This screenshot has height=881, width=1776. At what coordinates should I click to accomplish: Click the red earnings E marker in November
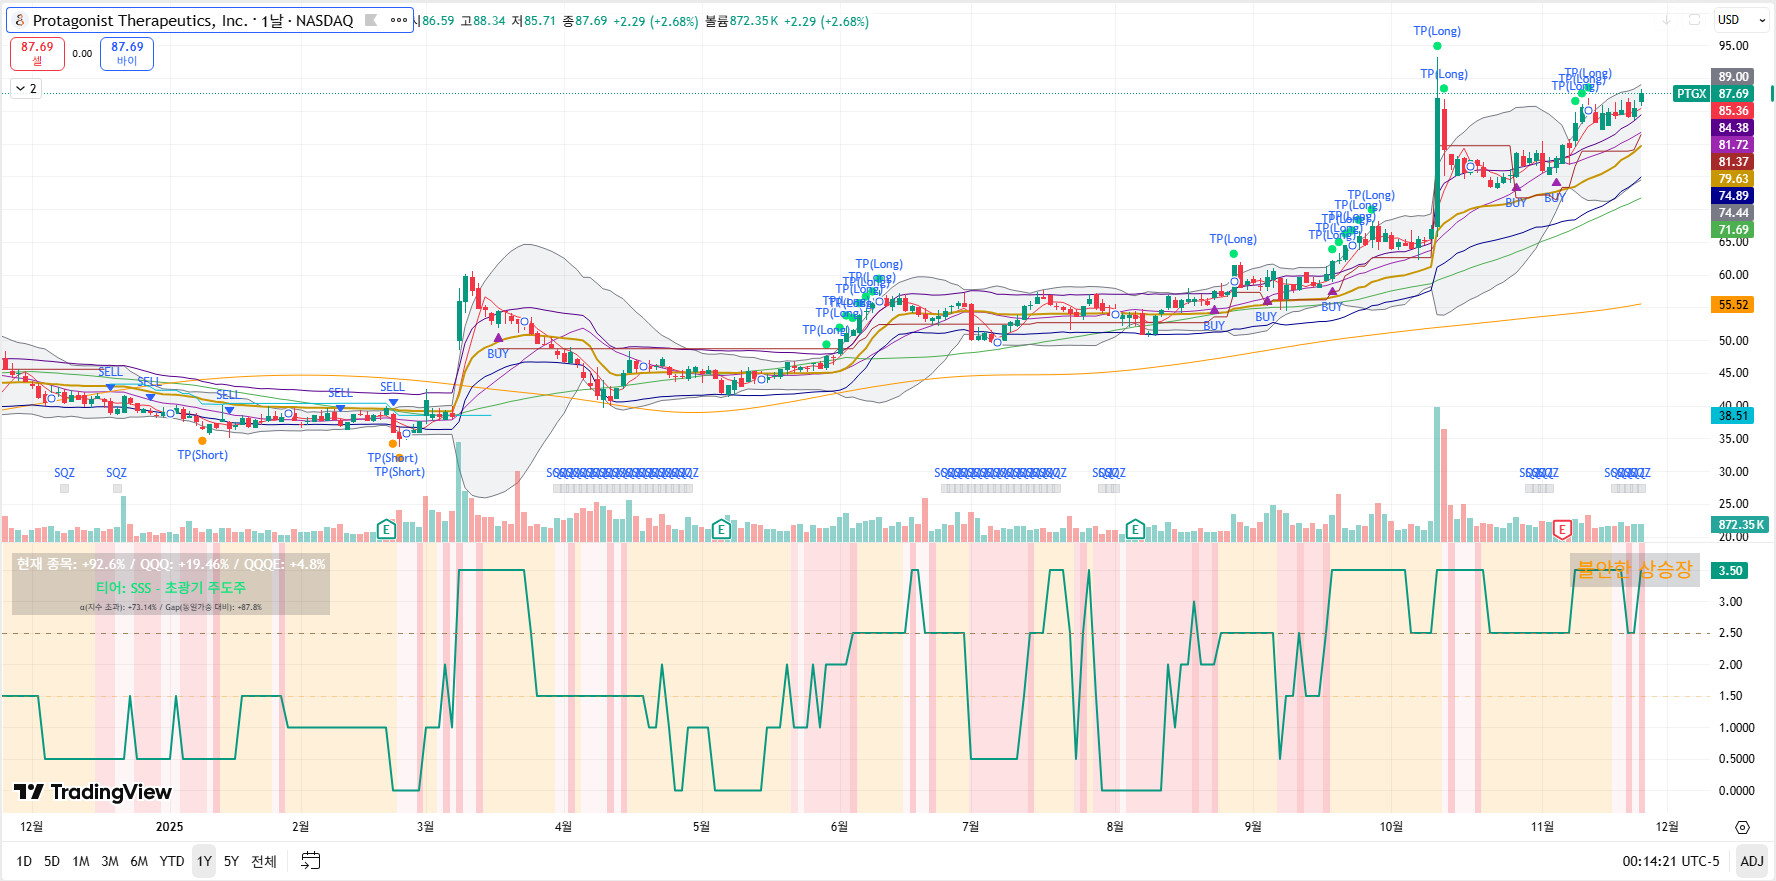click(x=1562, y=529)
